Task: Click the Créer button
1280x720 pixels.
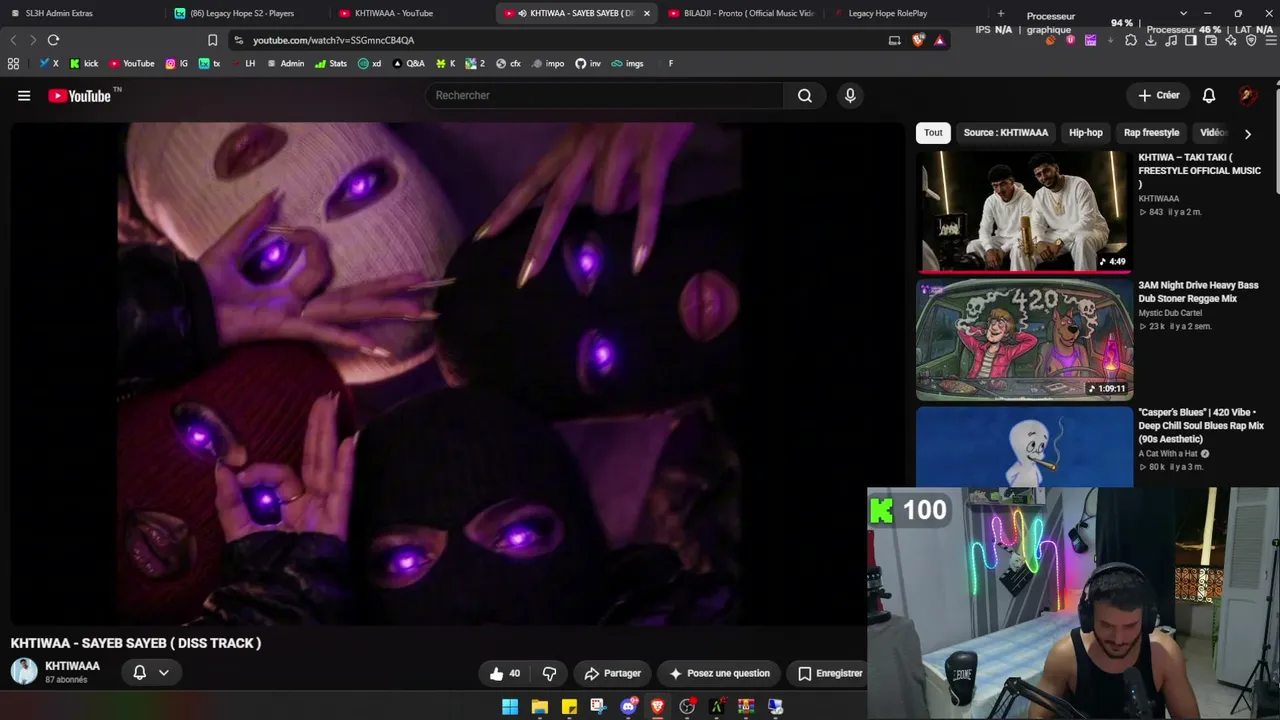Action: click(1159, 96)
